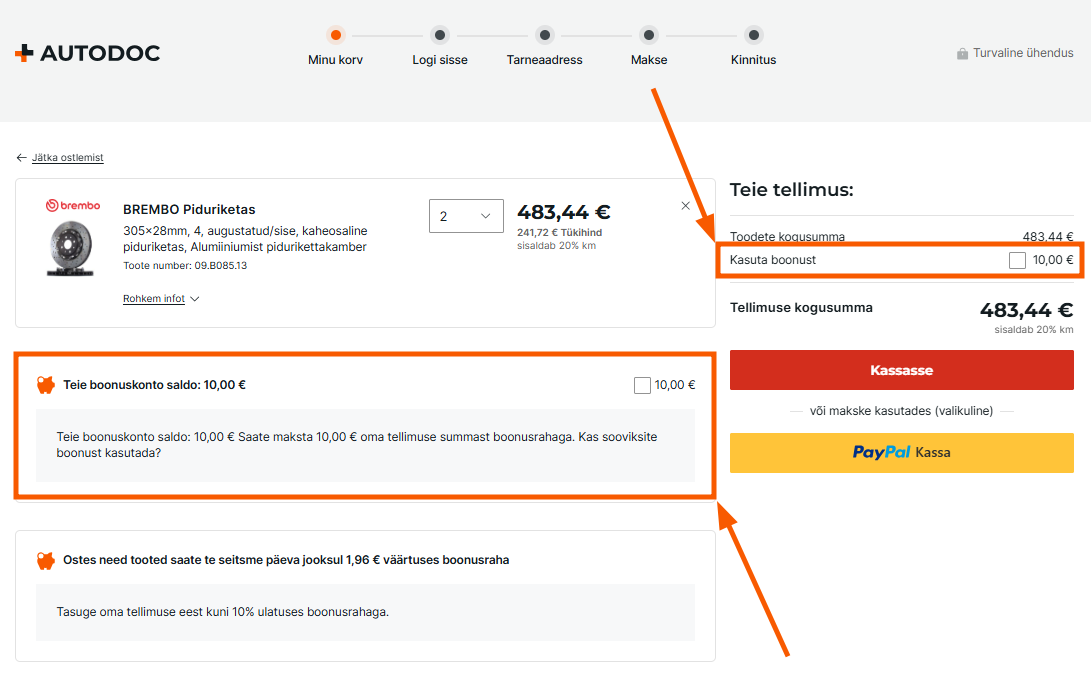The height and width of the screenshot is (678, 1091).
Task: Enable the 10,00 € bonus account checkbox
Action: pyautogui.click(x=642, y=385)
